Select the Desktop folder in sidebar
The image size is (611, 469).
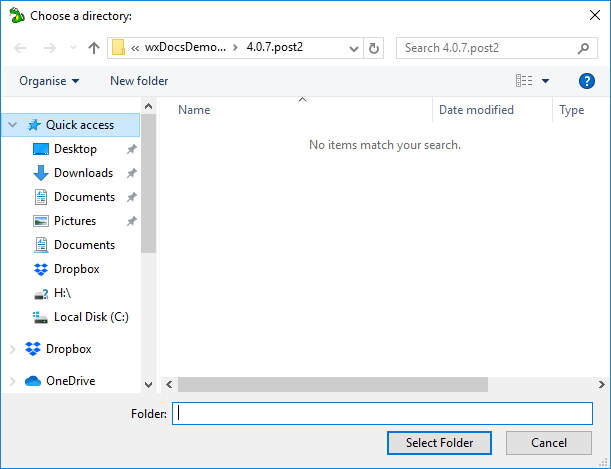coord(75,149)
